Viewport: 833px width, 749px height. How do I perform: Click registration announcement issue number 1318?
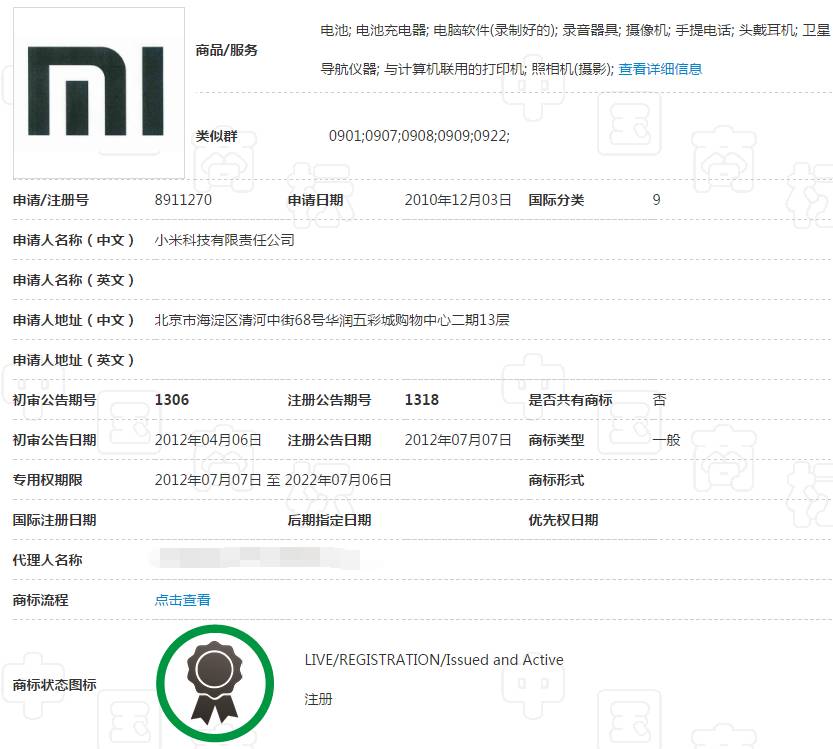(x=421, y=400)
